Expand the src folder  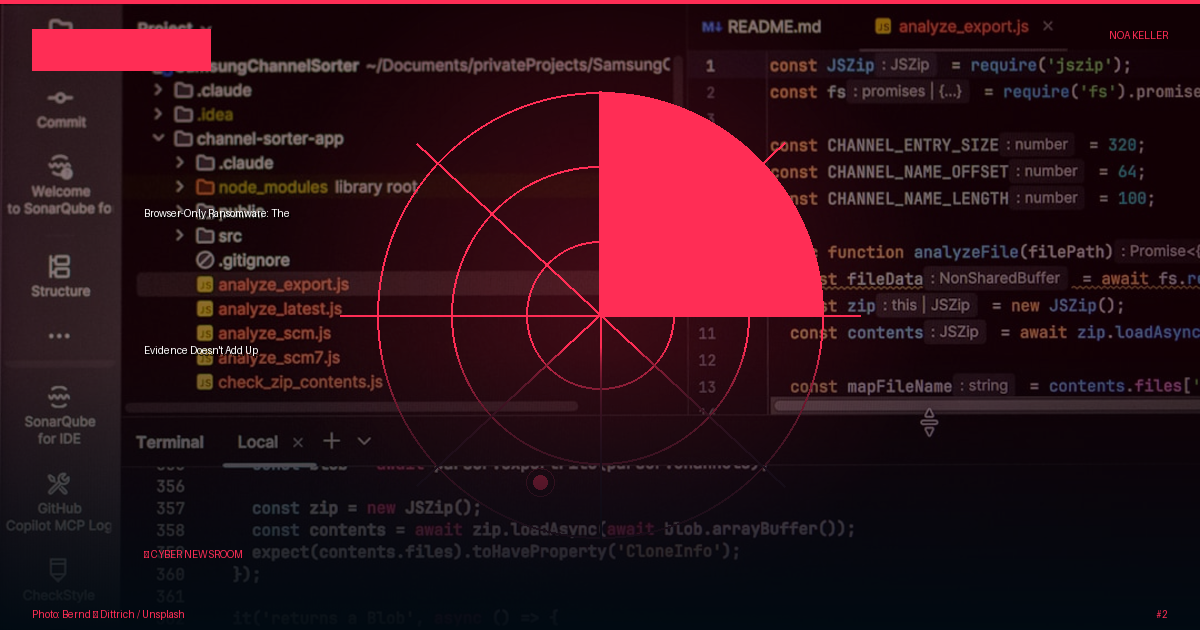coord(180,236)
